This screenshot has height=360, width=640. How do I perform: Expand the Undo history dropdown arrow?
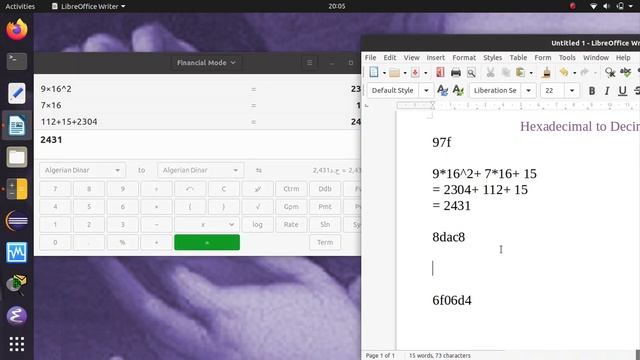(x=574, y=73)
